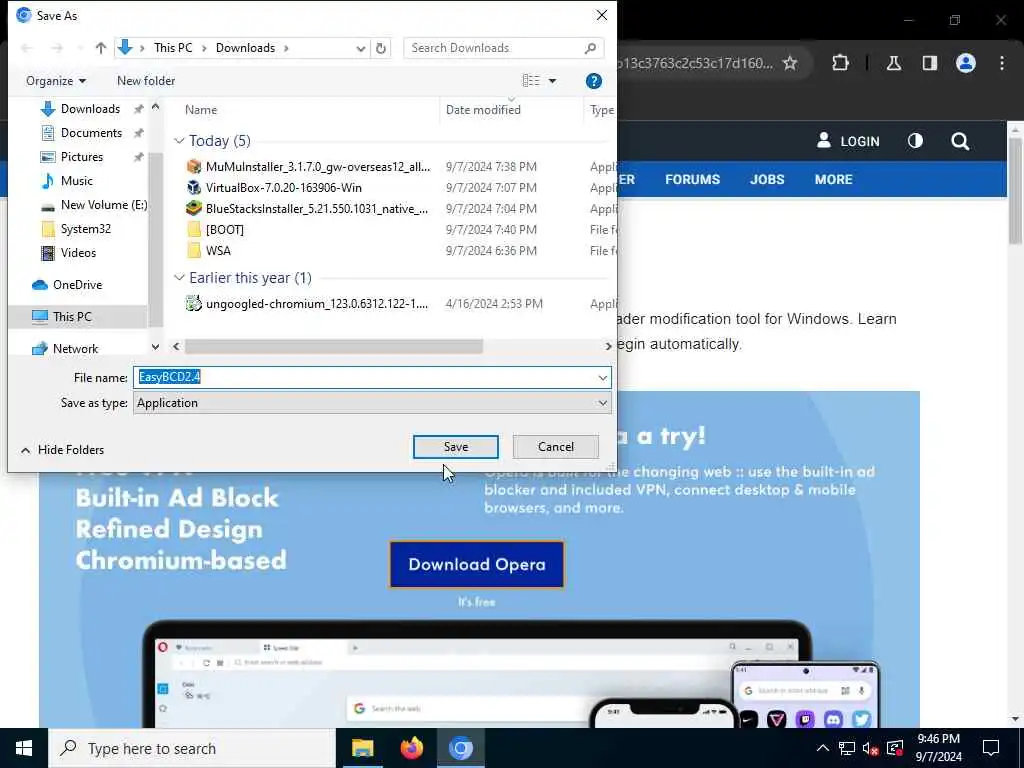
Task: Expand address bar previous locations dropdown
Action: (360, 48)
